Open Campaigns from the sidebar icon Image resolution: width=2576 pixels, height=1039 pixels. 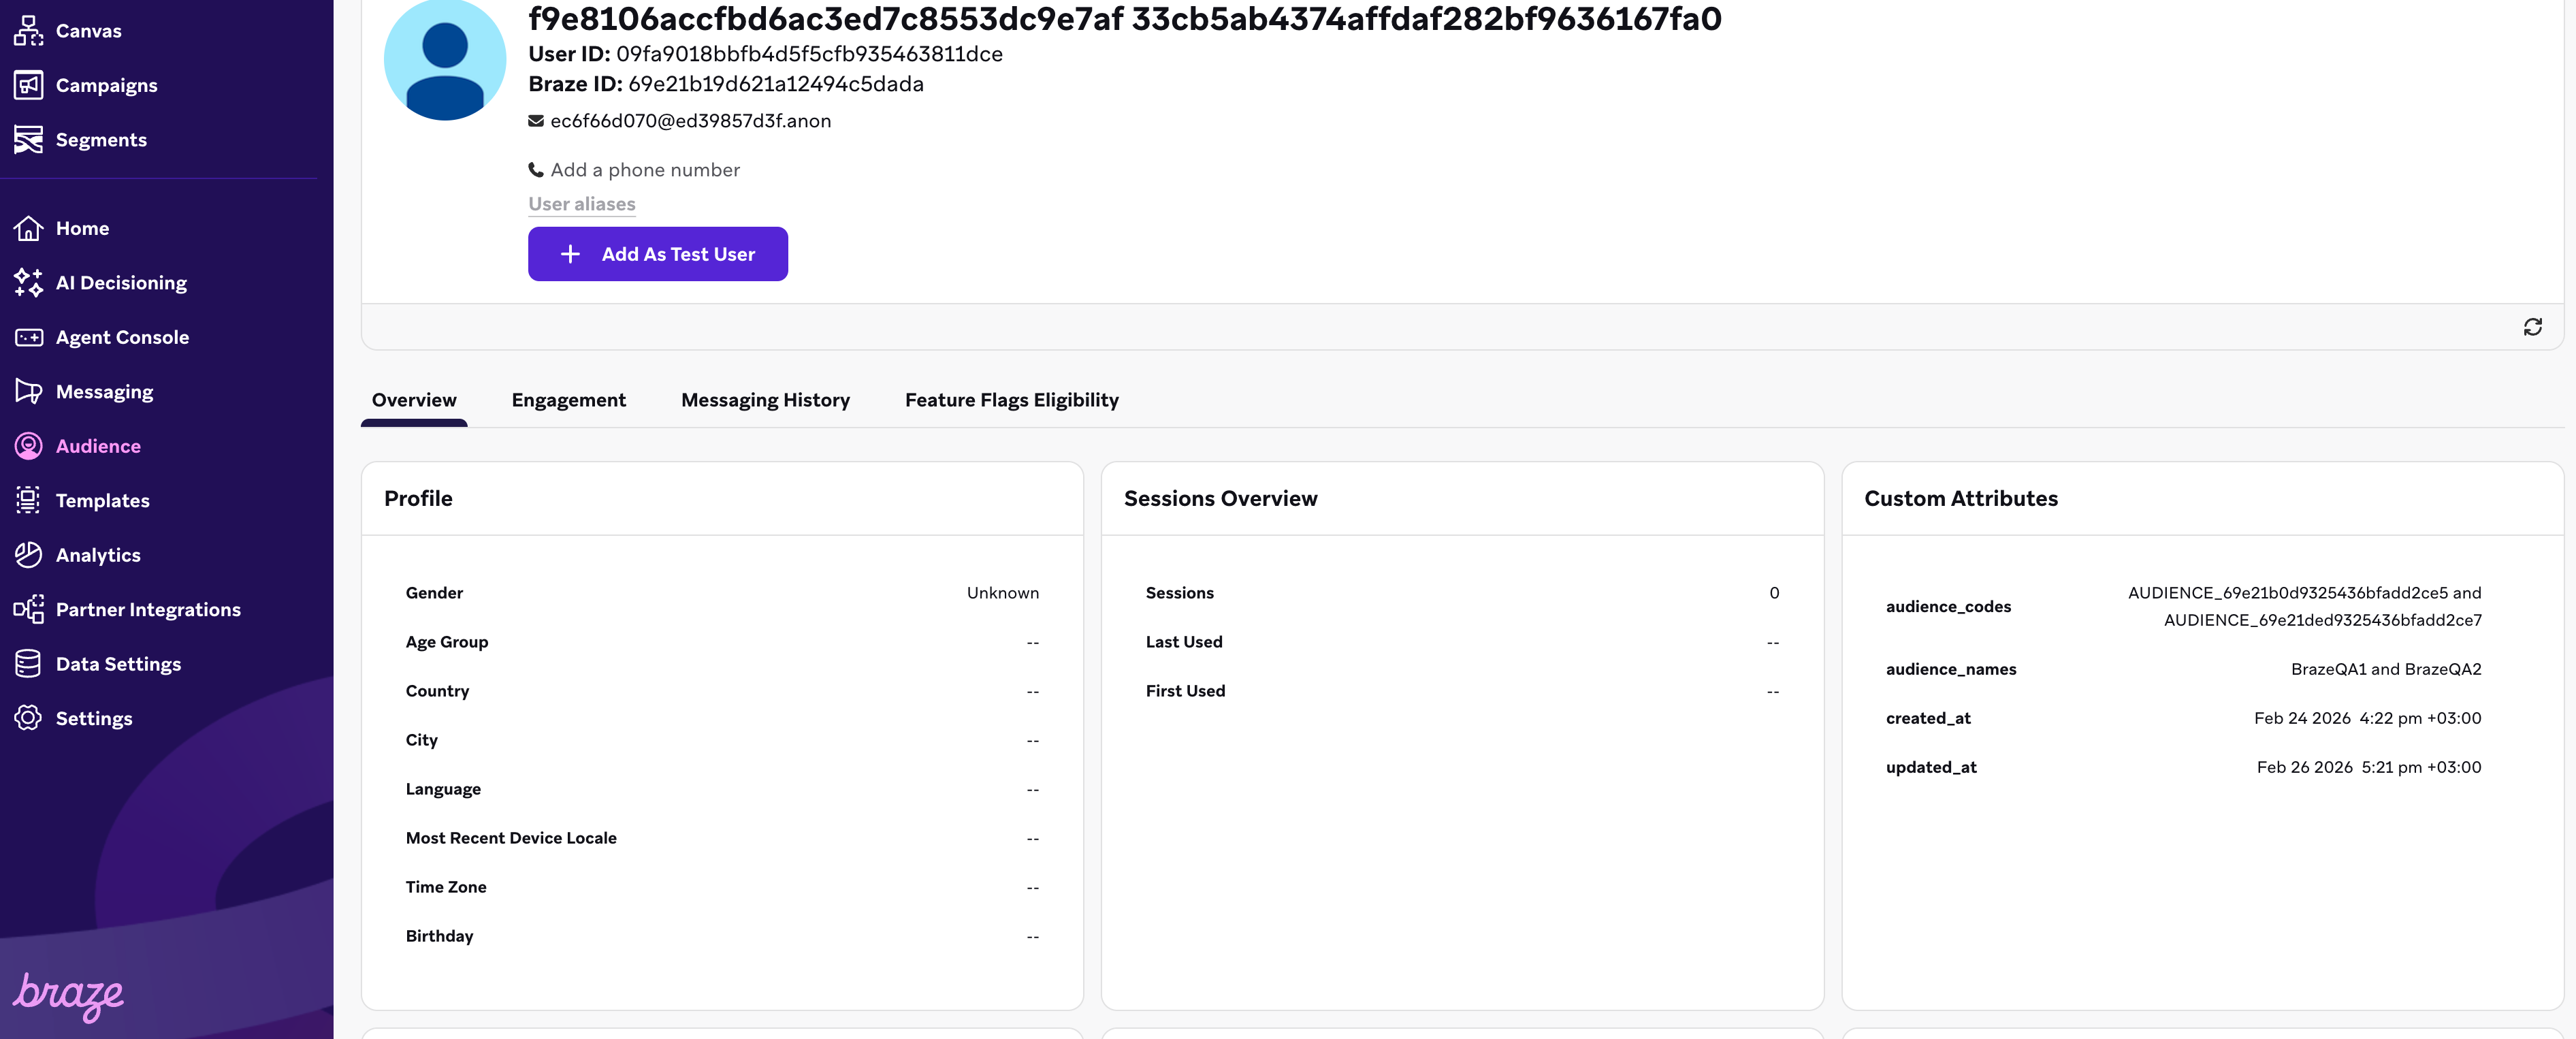click(28, 85)
